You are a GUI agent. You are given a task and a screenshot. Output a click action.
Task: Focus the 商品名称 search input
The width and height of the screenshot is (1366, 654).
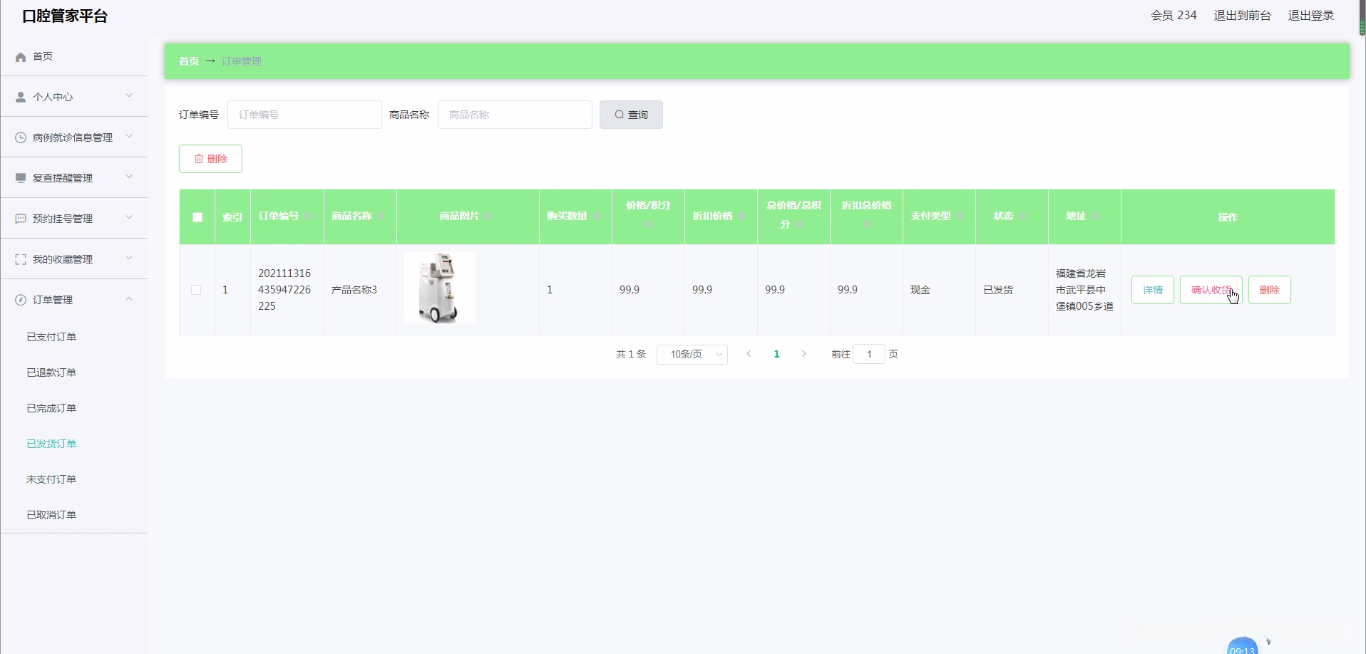515,115
